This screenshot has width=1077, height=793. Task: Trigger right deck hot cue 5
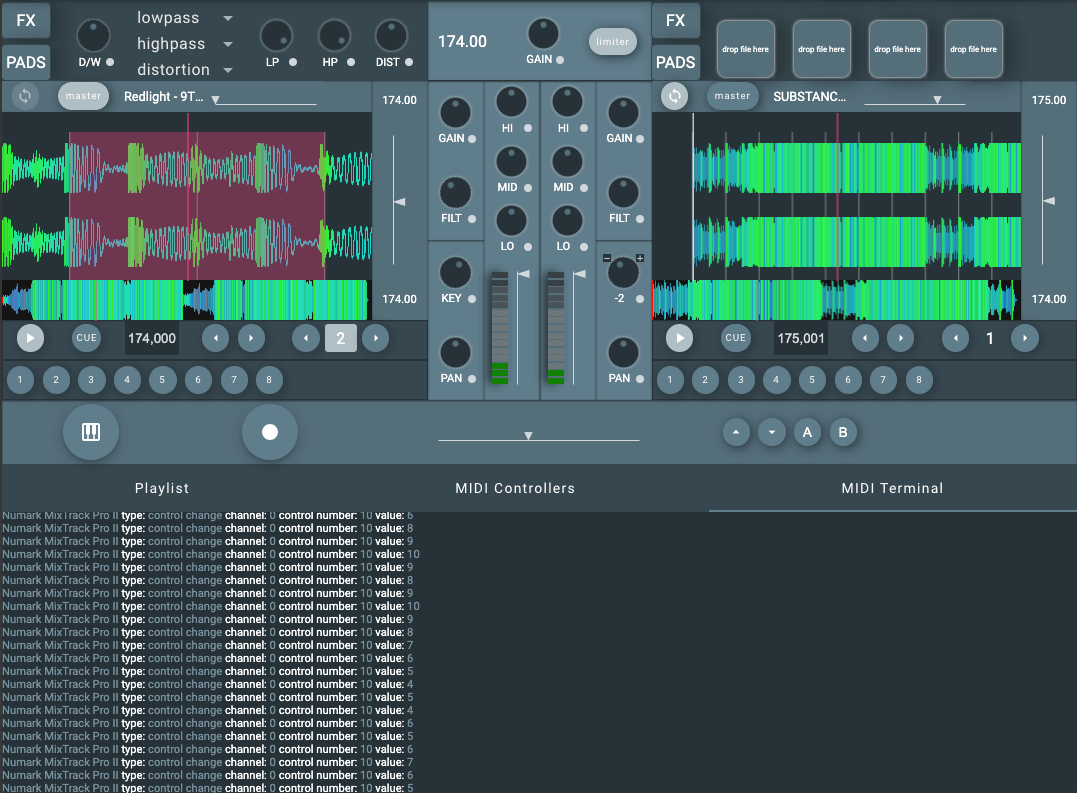(x=812, y=380)
